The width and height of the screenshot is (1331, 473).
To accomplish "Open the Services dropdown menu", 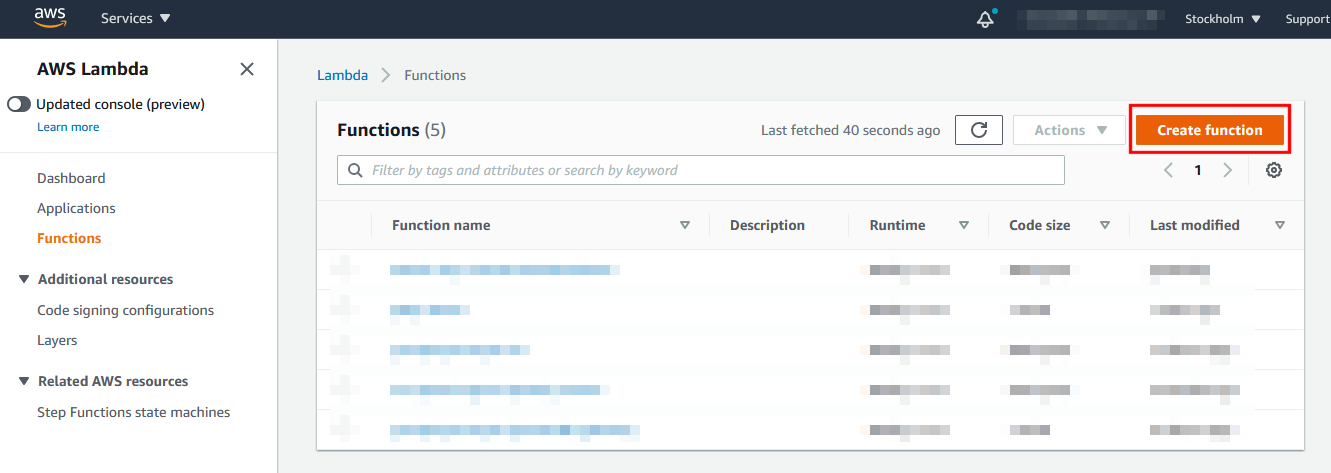I will pos(136,19).
